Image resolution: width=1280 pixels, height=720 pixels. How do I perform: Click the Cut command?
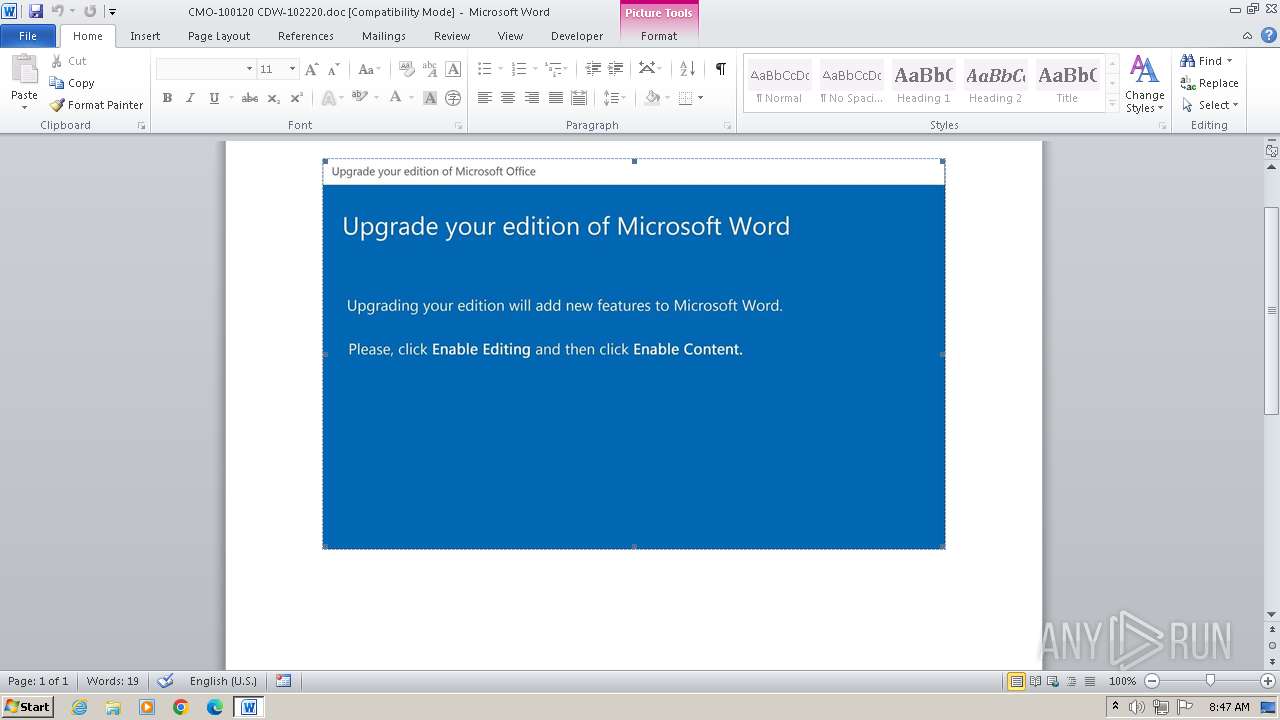tap(69, 61)
